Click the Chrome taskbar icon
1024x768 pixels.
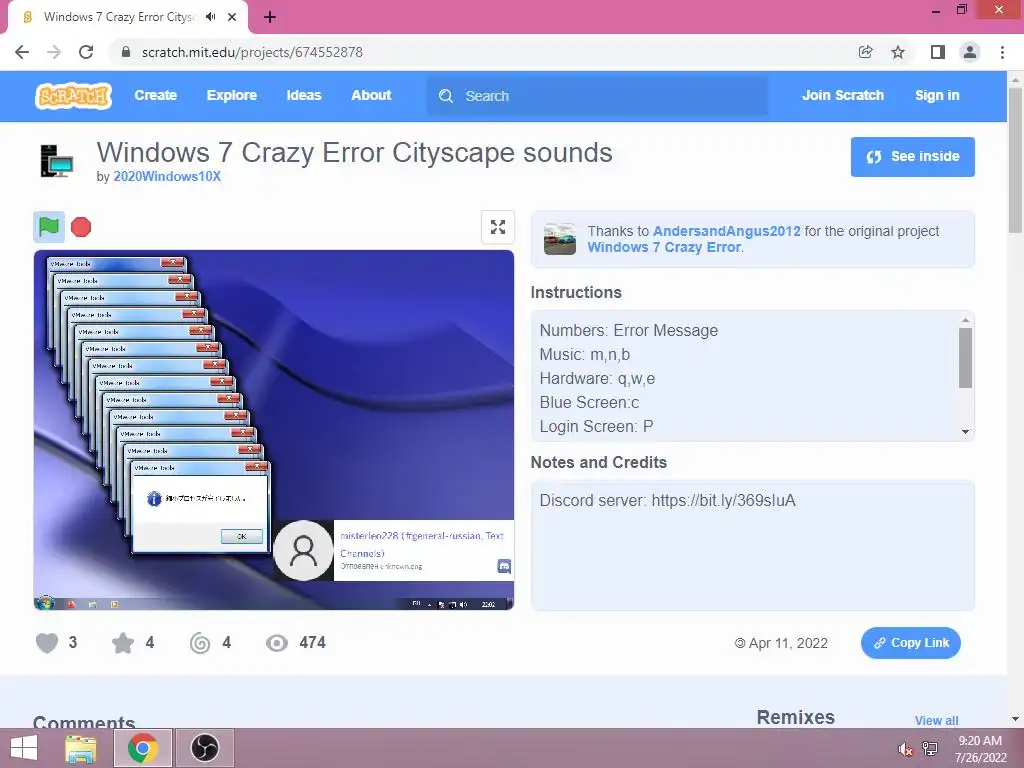point(143,748)
